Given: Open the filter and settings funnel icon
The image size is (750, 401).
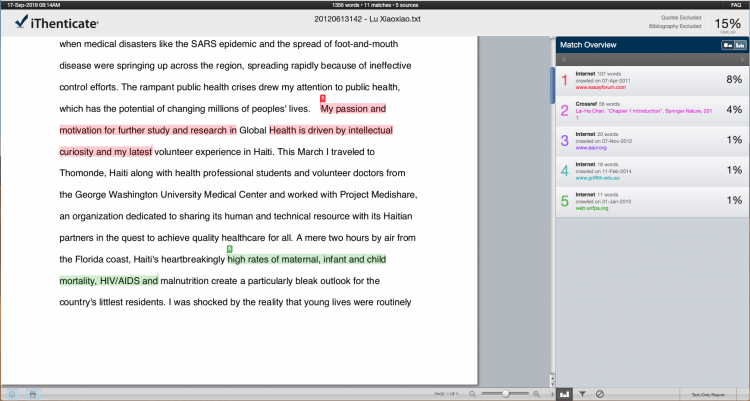Looking at the screenshot, I should 582,394.
